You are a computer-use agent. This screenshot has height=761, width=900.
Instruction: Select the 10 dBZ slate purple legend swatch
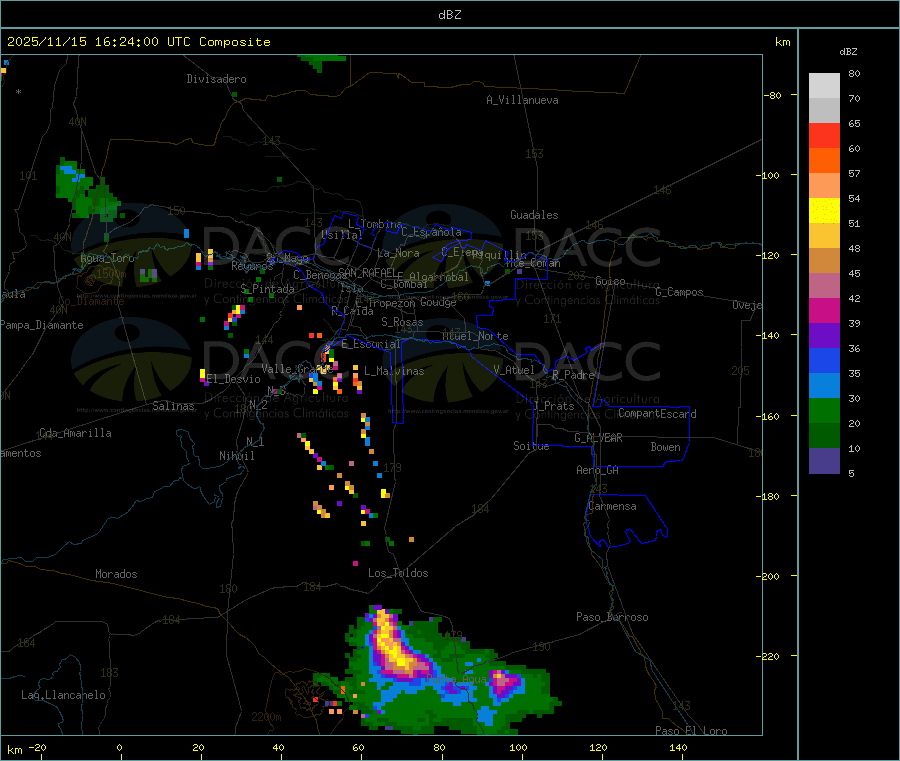[x=824, y=461]
